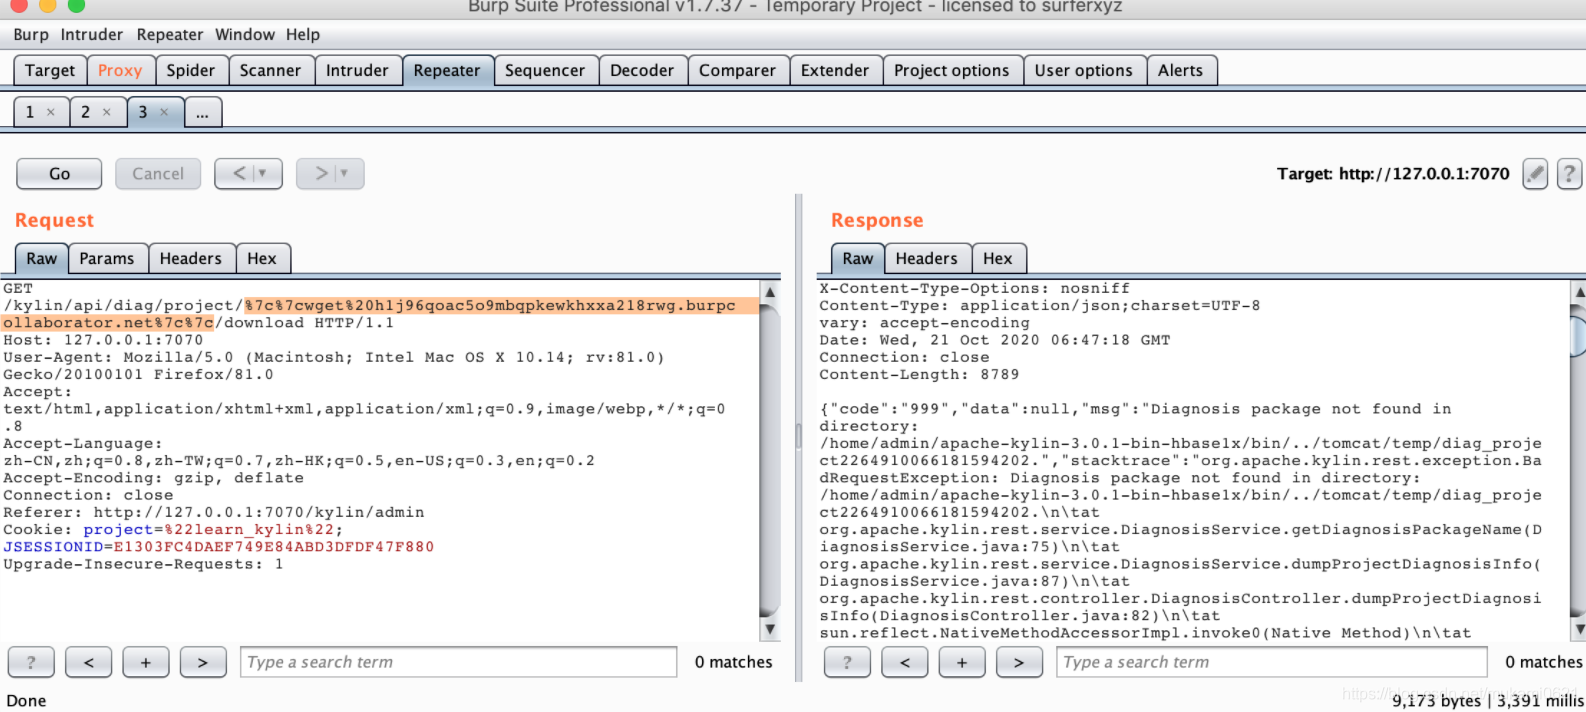This screenshot has height=712, width=1586.
Task: Switch to the Target tab
Action: point(50,71)
